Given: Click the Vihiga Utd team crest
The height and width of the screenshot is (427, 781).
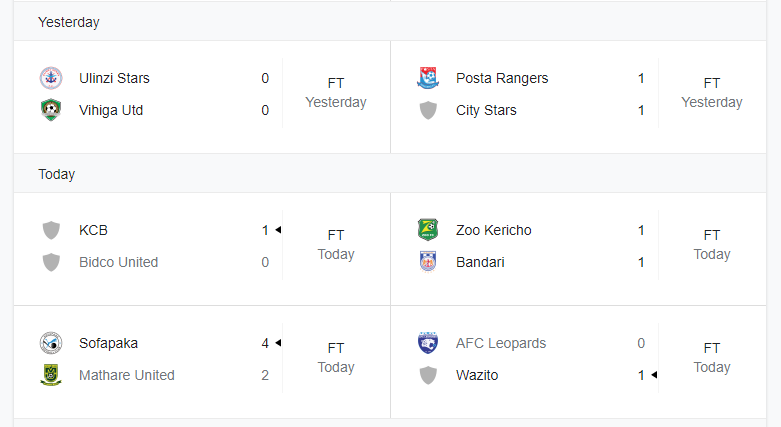Looking at the screenshot, I should 51,110.
